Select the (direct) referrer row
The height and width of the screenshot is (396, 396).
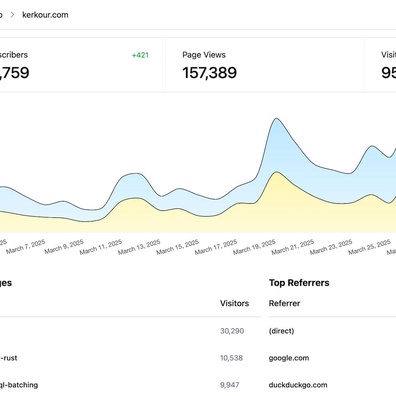[332, 331]
